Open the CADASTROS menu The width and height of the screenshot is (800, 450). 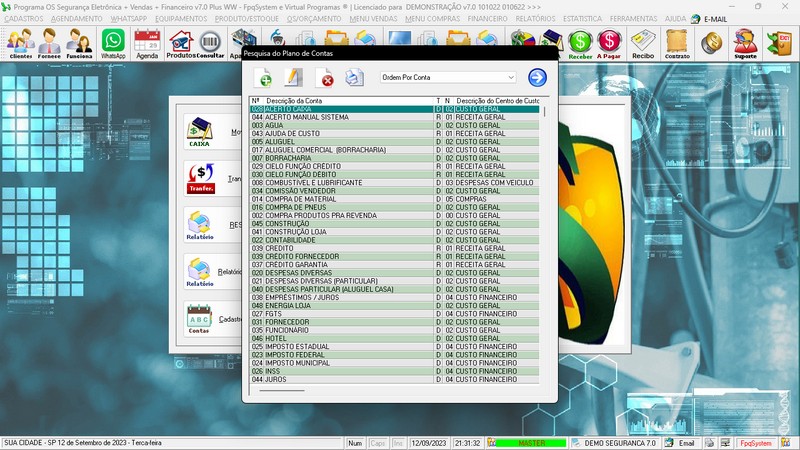pyautogui.click(x=24, y=19)
